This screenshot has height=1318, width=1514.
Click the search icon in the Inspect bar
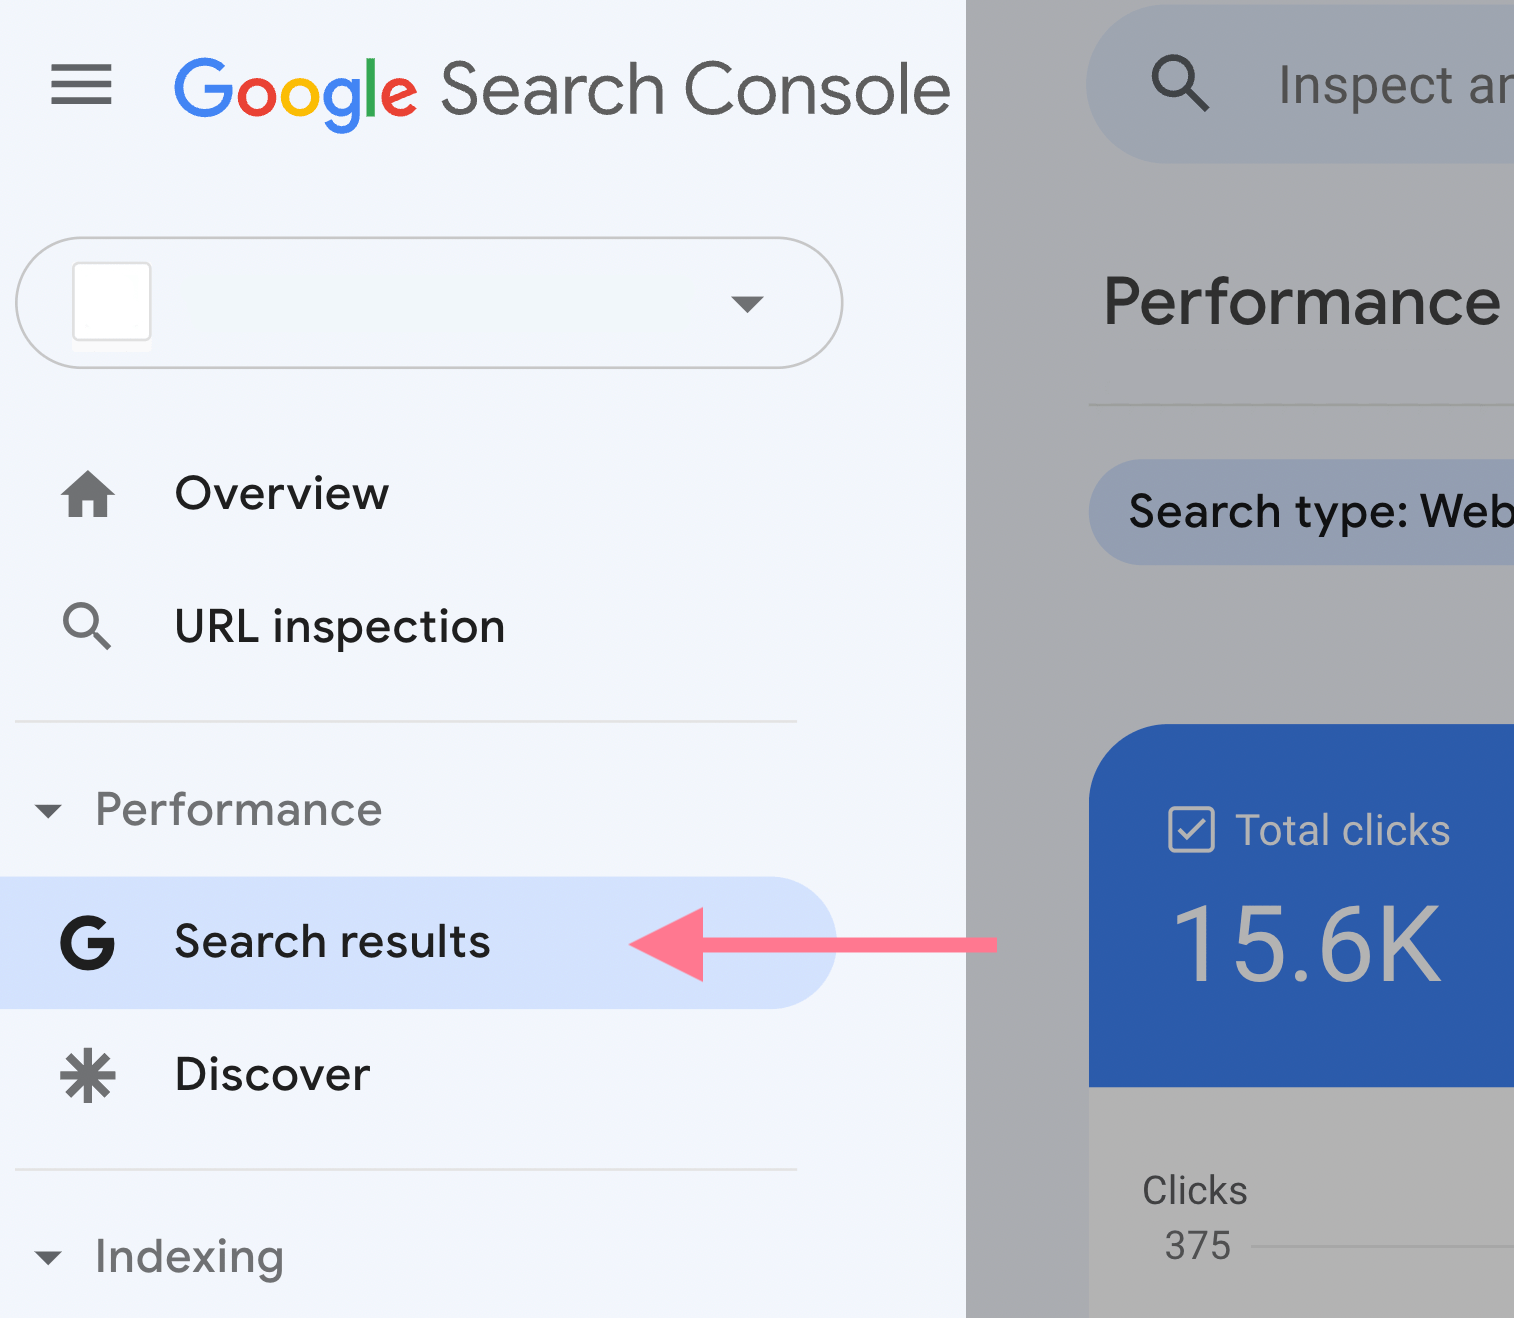pyautogui.click(x=1180, y=84)
